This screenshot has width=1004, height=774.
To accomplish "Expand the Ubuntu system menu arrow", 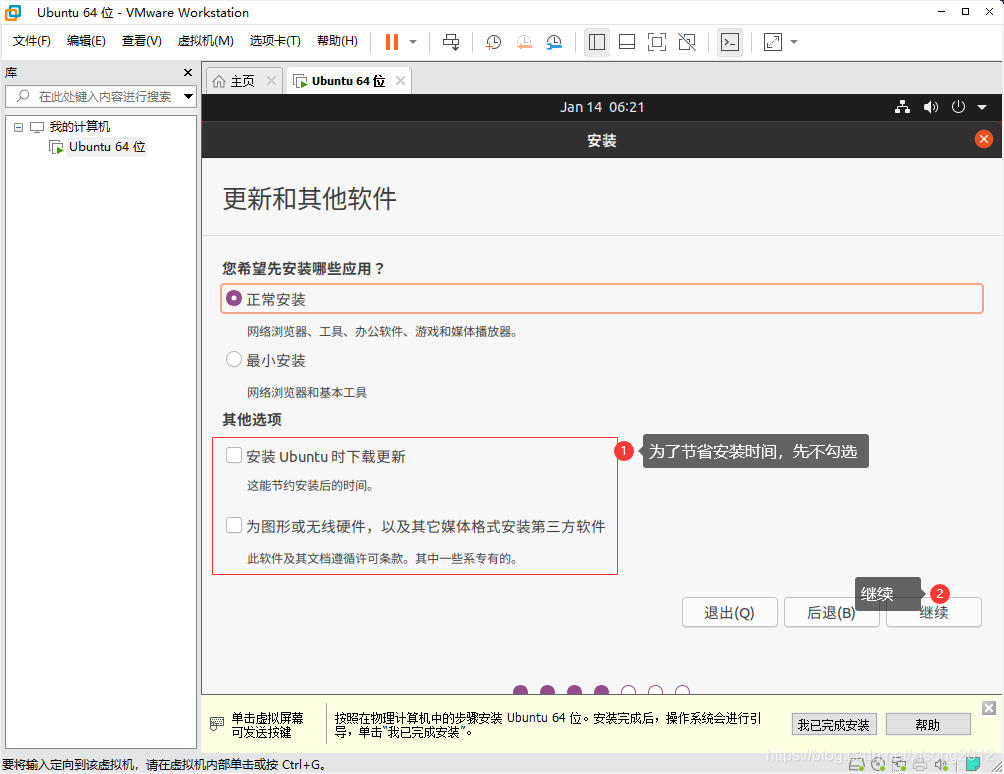I will pyautogui.click(x=982, y=108).
